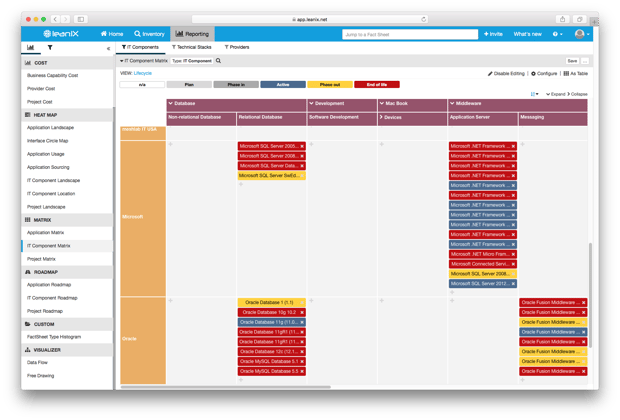620x420 pixels.
Task: Add item in Microsoft Non-relational Database cell
Action: coord(170,144)
